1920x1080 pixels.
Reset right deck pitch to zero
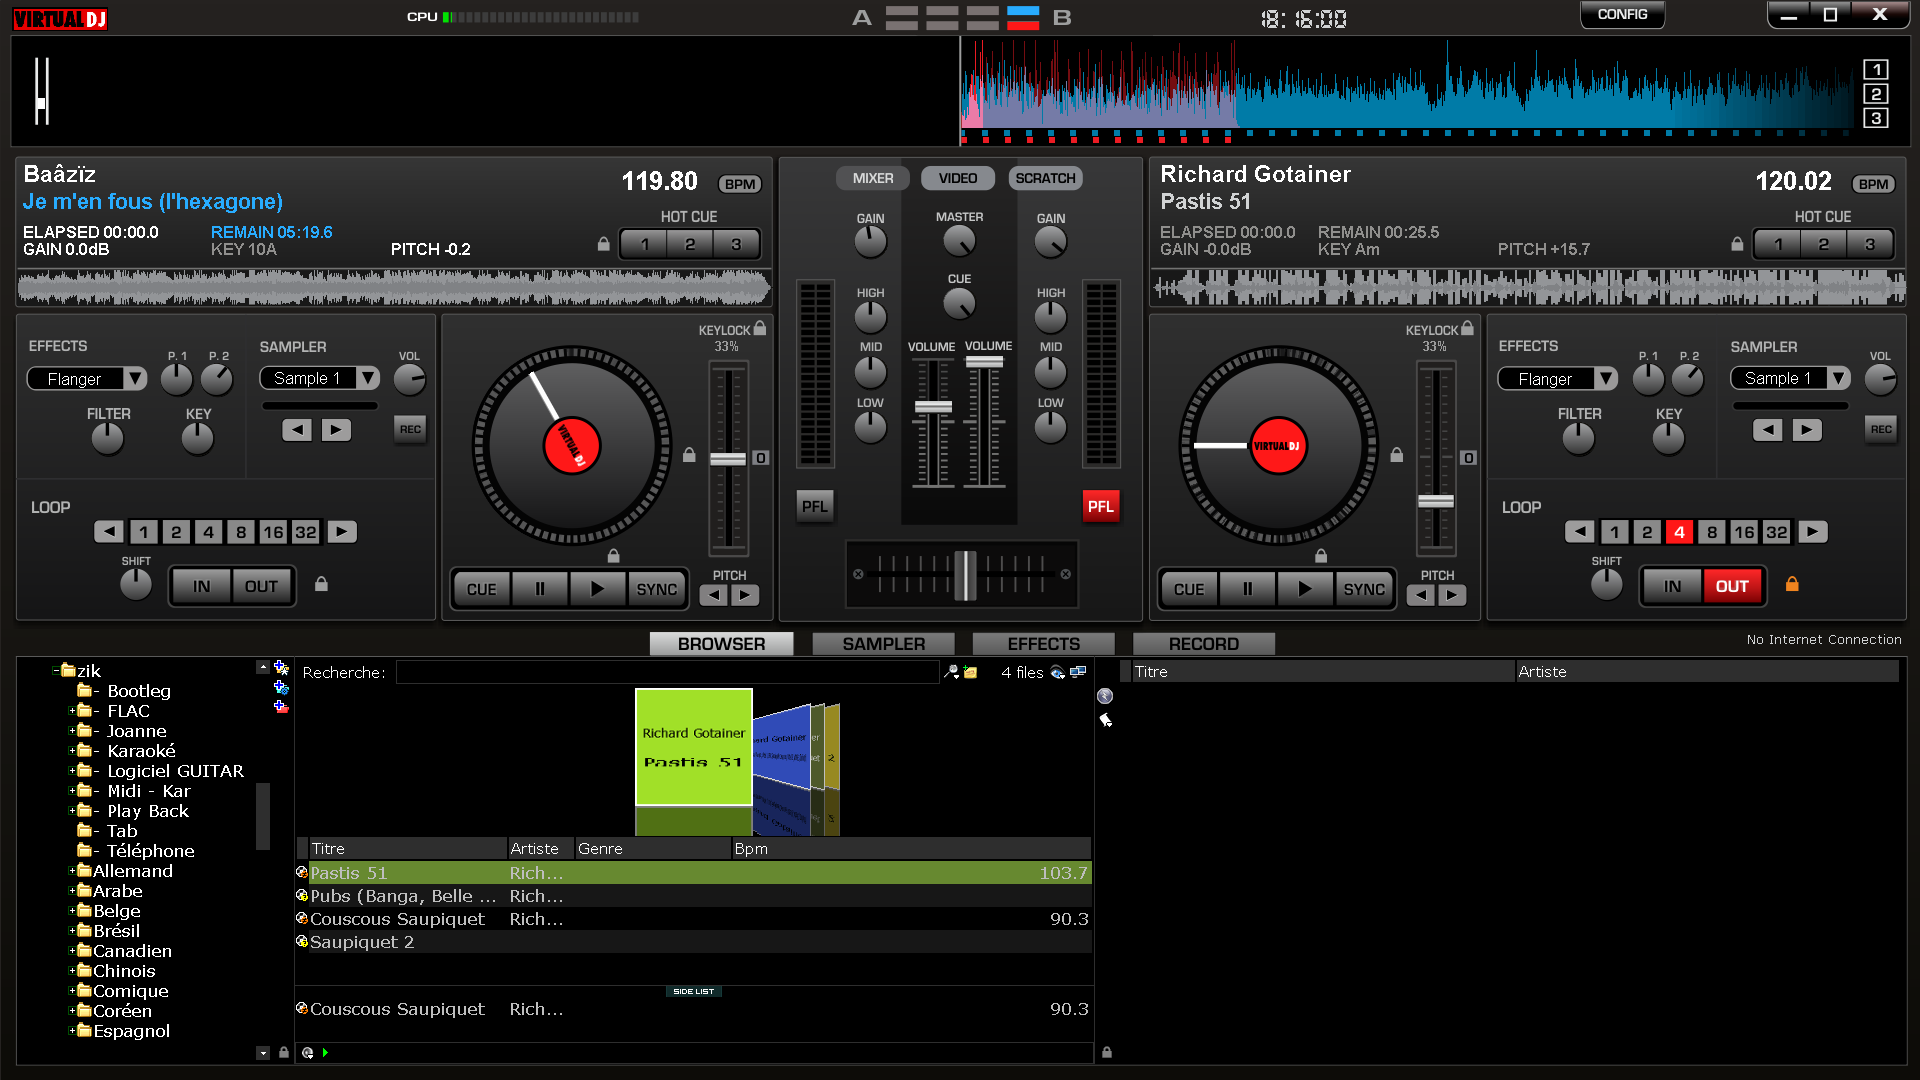click(x=1468, y=458)
